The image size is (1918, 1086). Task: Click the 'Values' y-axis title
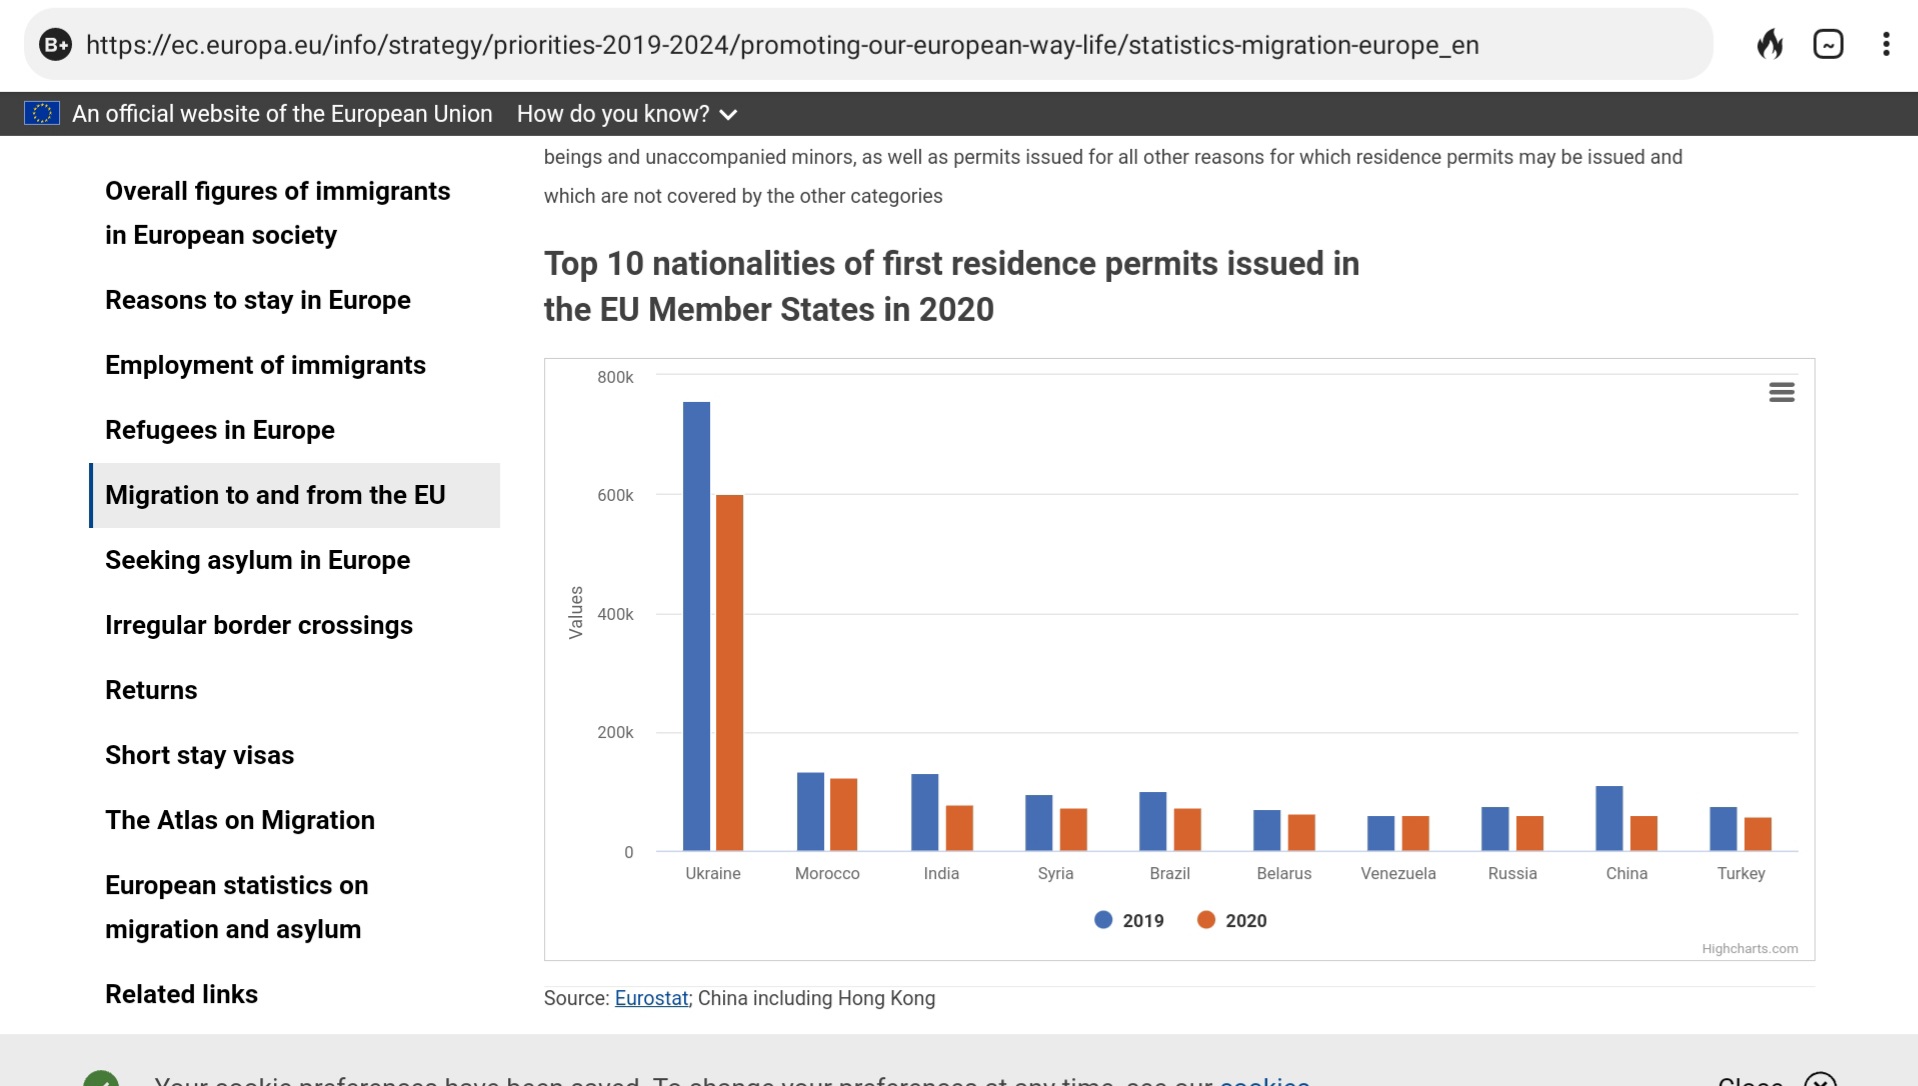point(576,612)
